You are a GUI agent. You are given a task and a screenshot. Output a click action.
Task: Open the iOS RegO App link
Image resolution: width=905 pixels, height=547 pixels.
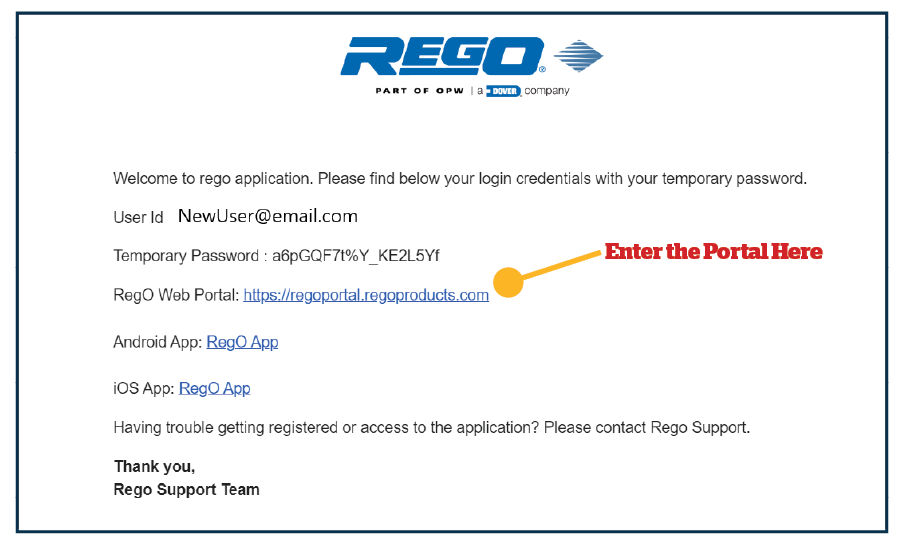coord(215,388)
